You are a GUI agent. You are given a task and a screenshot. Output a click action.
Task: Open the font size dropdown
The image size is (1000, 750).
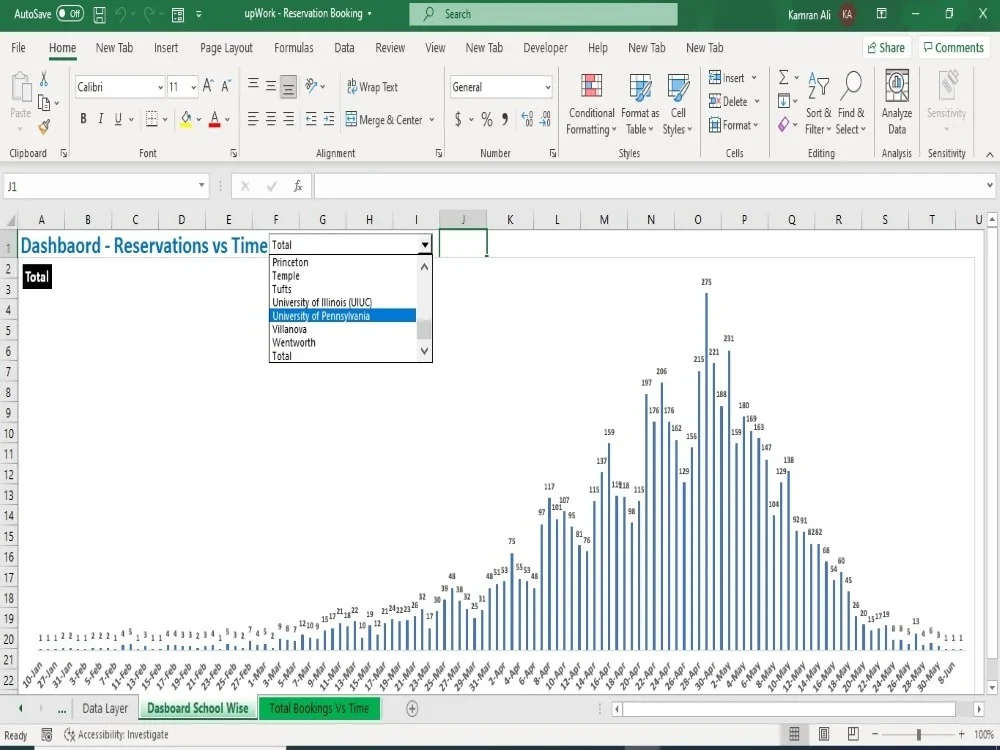(x=190, y=87)
